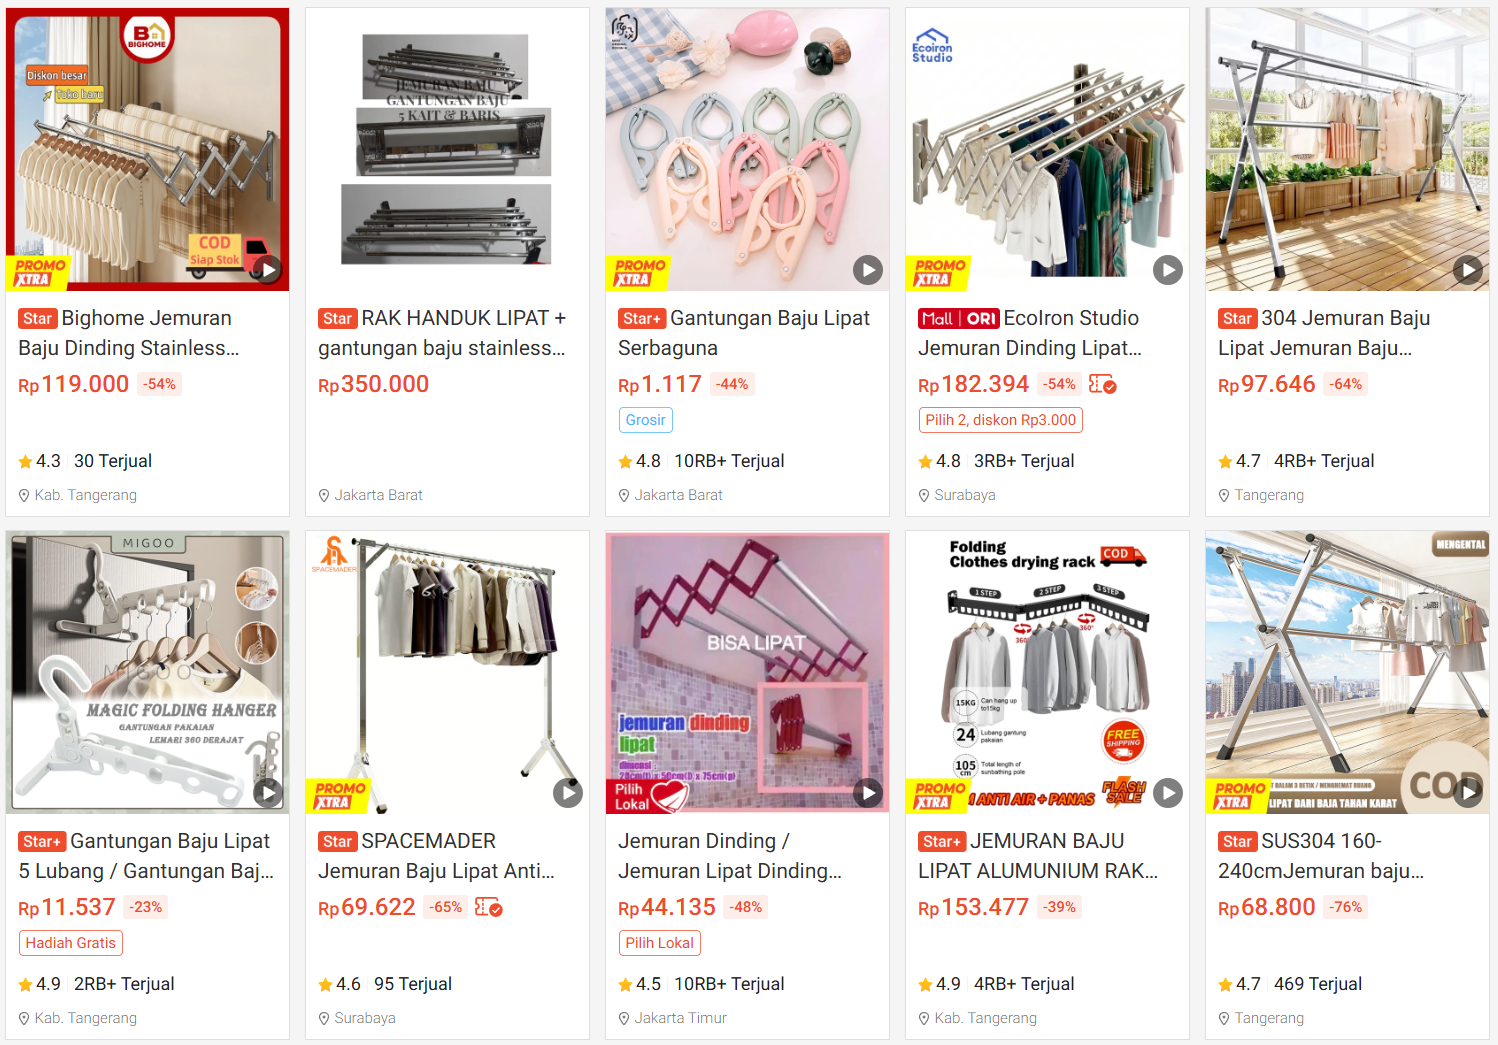Click voucher icon beside Rp182.394 price
The image size is (1498, 1045).
1103,384
